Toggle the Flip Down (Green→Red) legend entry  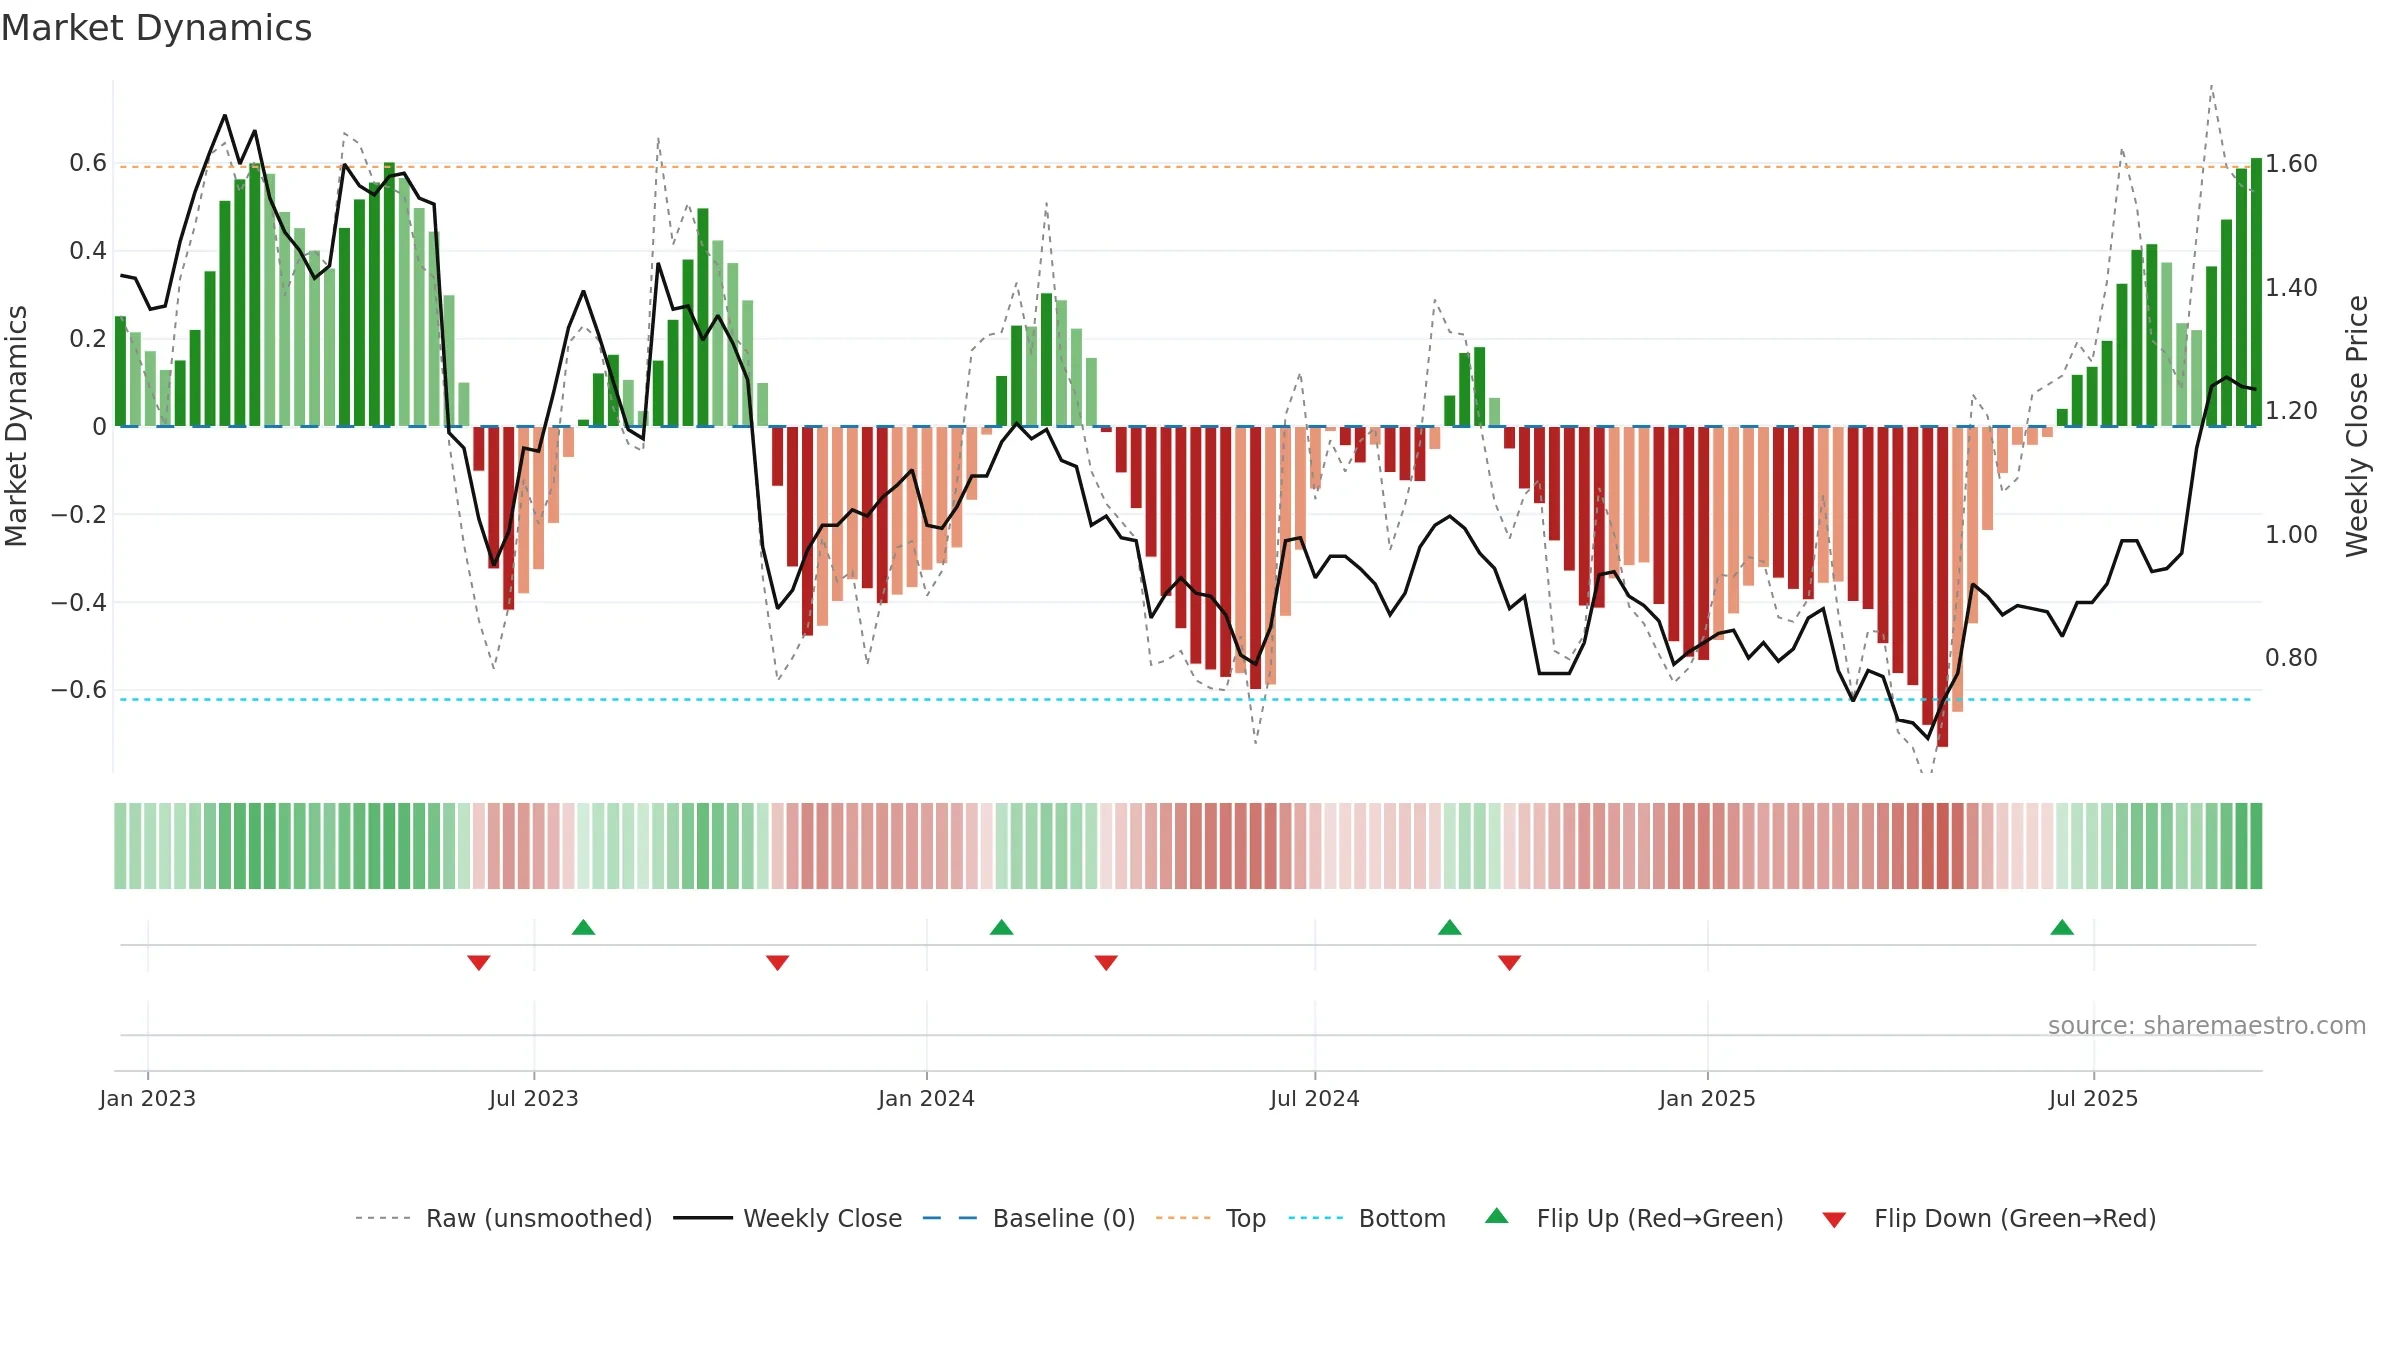coord(1989,1218)
